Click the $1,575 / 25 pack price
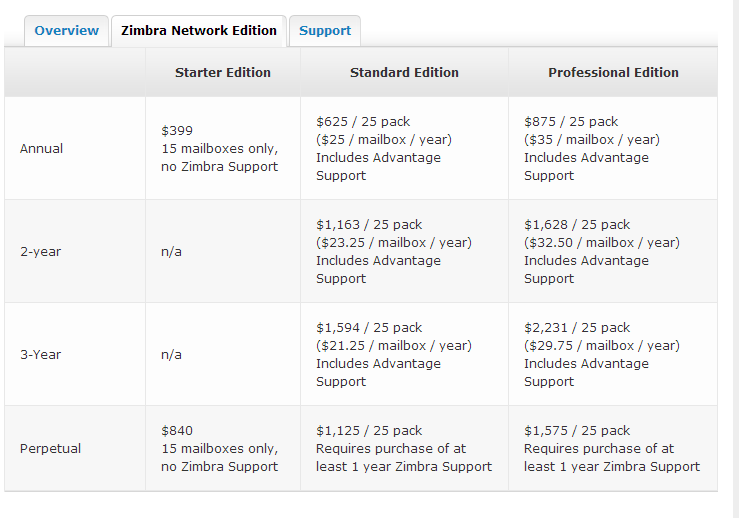This screenshot has width=739, height=518. tap(577, 431)
